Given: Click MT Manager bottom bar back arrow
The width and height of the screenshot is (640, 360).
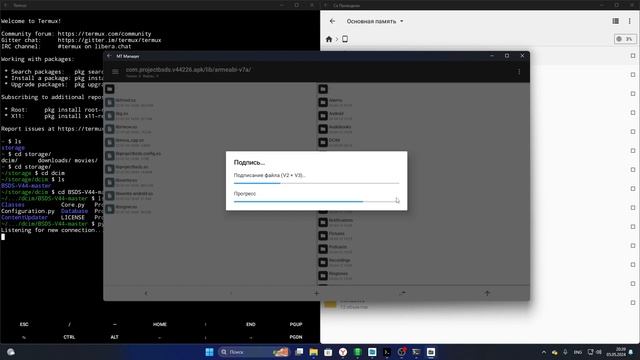Looking at the screenshot, I should pos(146,293).
